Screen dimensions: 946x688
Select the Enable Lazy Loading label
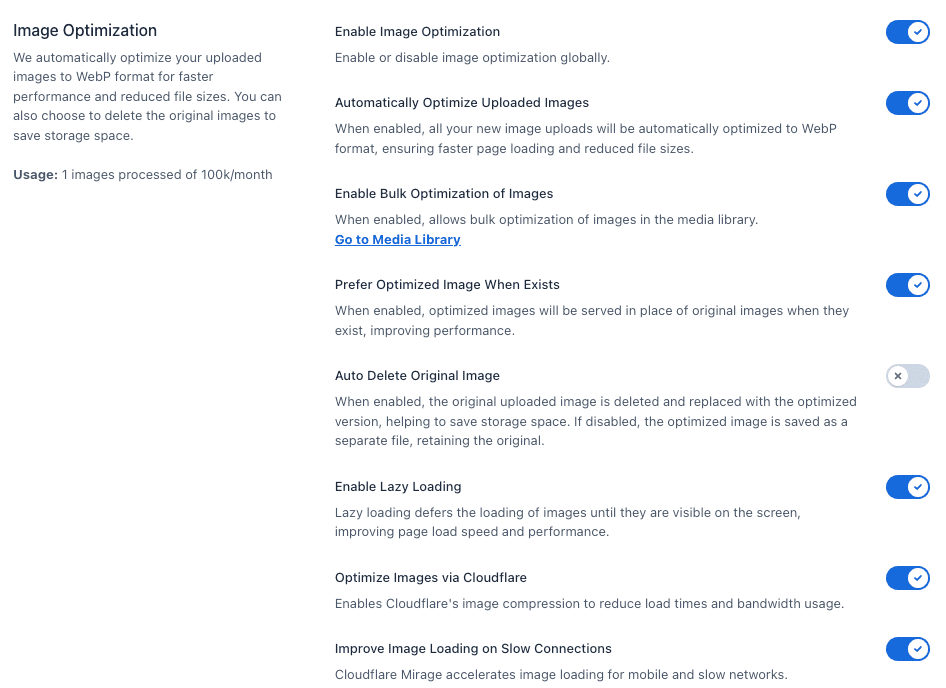point(398,487)
